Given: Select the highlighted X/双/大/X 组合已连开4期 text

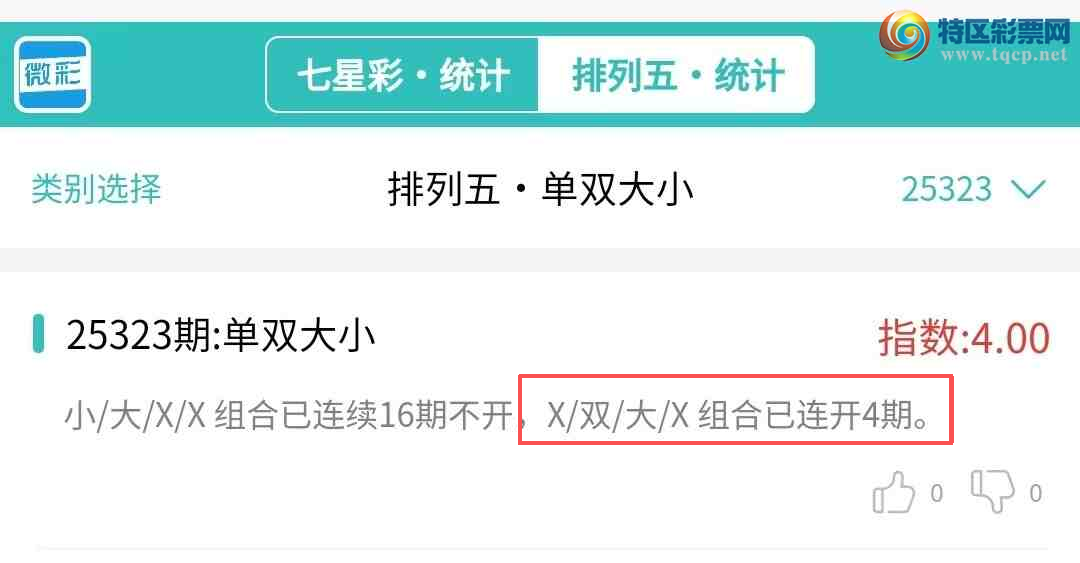Looking at the screenshot, I should [x=738, y=416].
